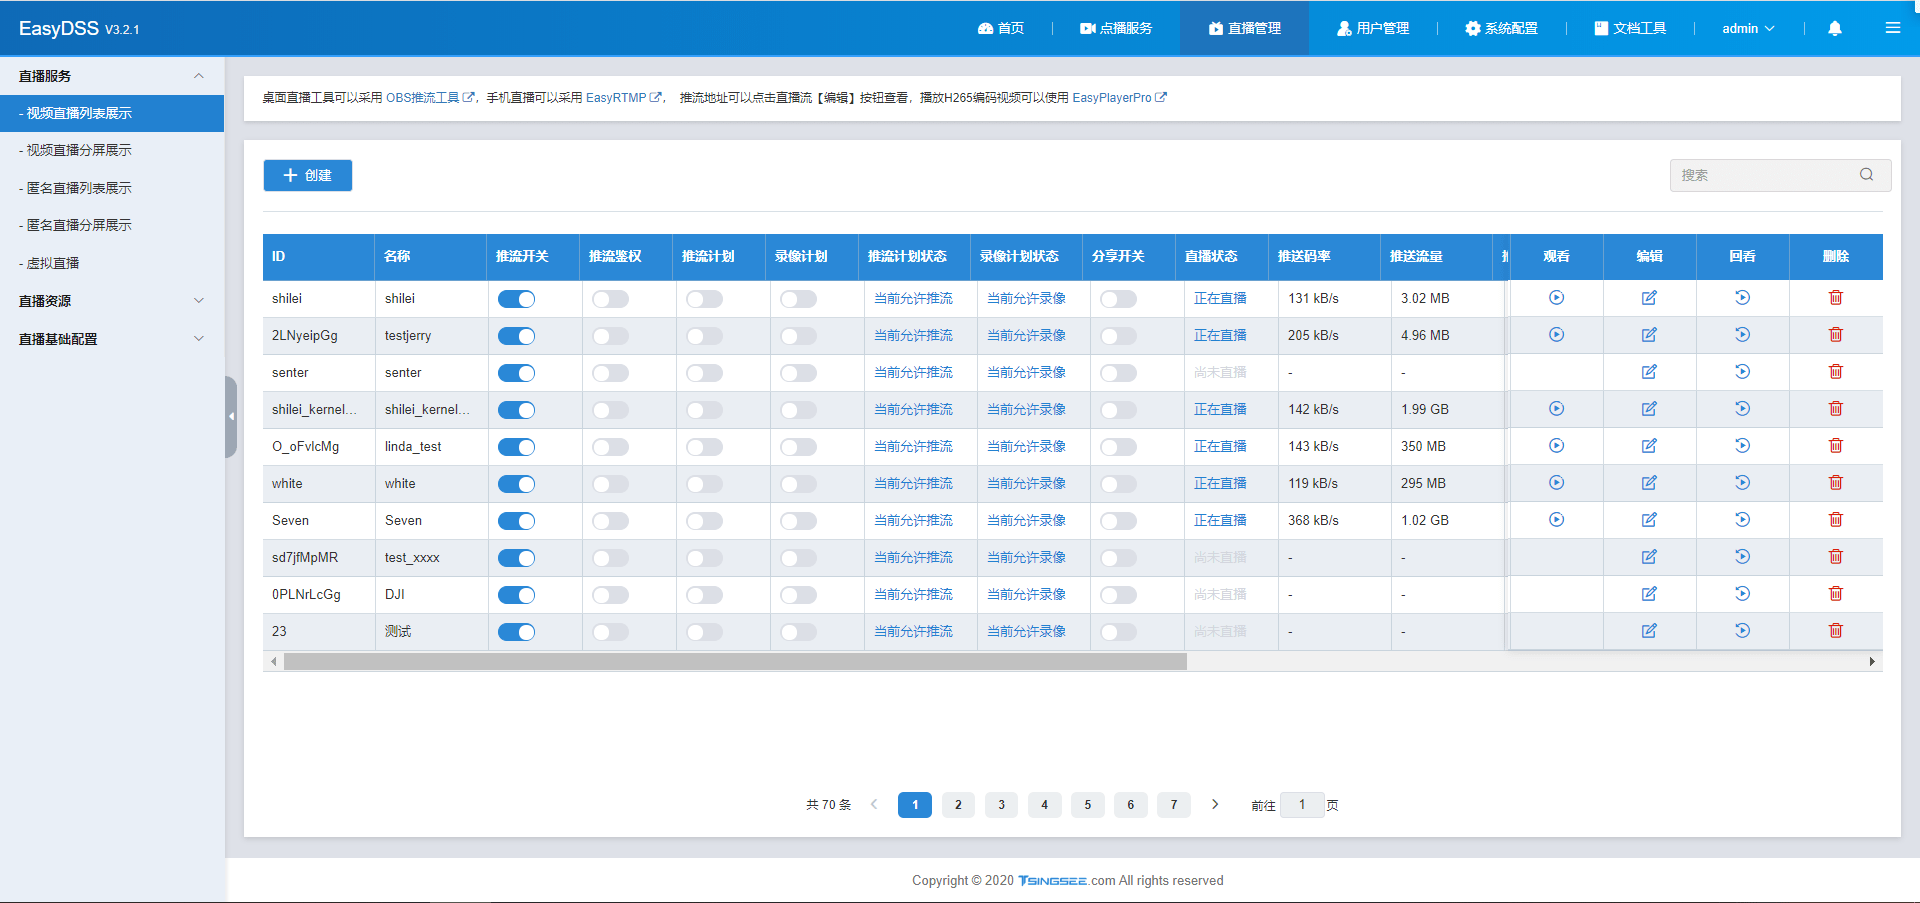This screenshot has width=1920, height=903.
Task: Expand the 直播资源 sidebar section
Action: pos(112,301)
